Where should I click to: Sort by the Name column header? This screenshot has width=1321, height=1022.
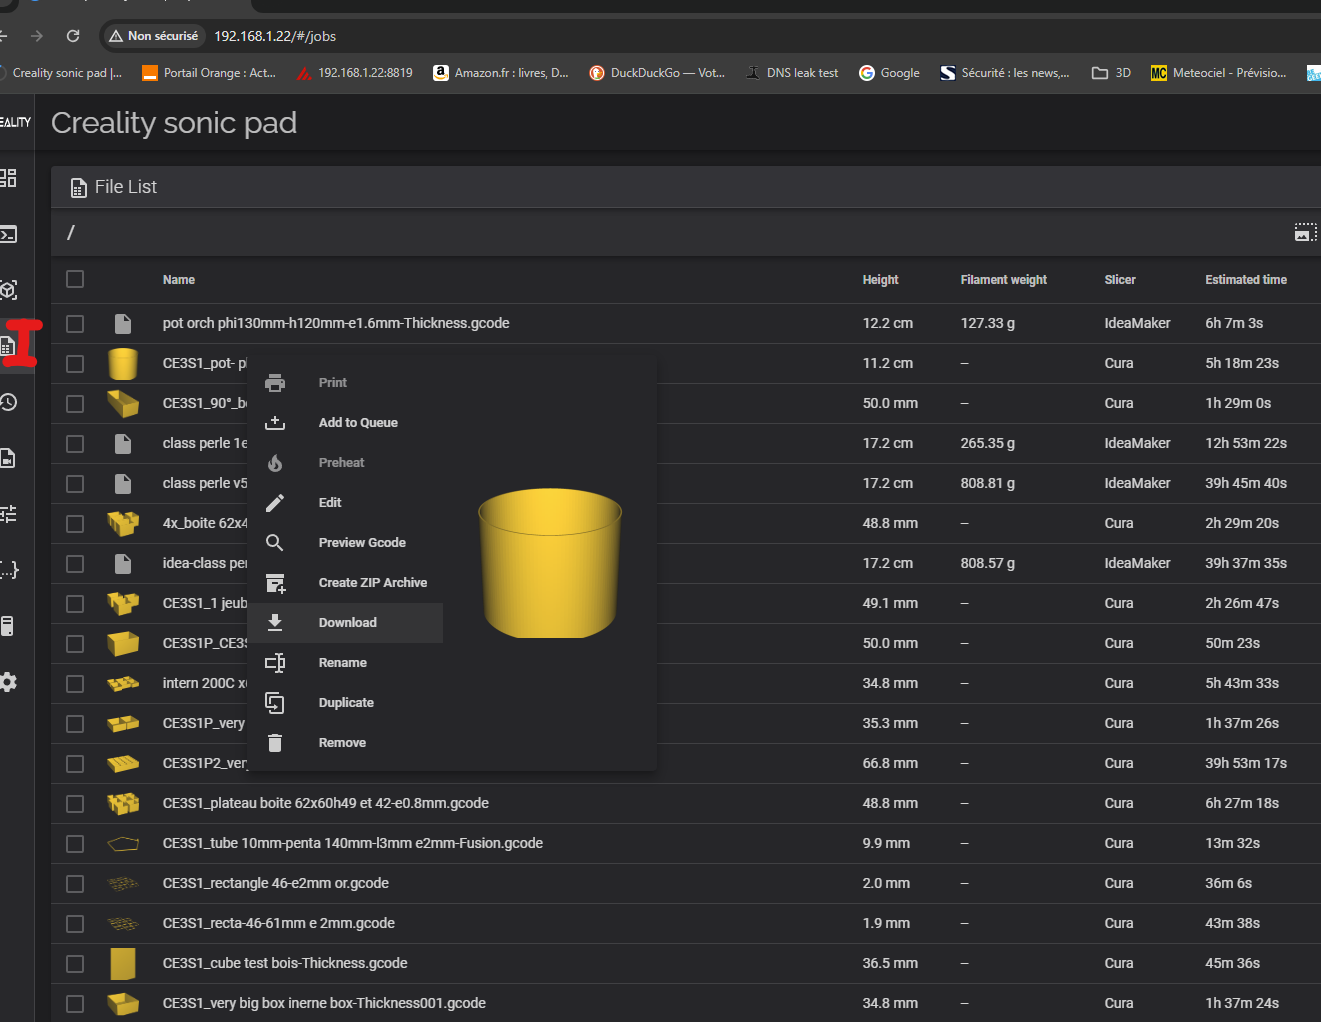coord(179,280)
